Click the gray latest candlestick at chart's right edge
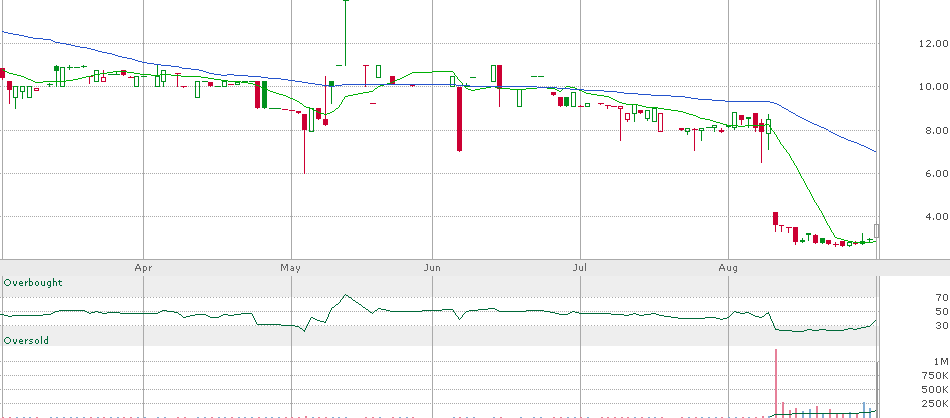Image resolution: width=950 pixels, height=418 pixels. 876,231
